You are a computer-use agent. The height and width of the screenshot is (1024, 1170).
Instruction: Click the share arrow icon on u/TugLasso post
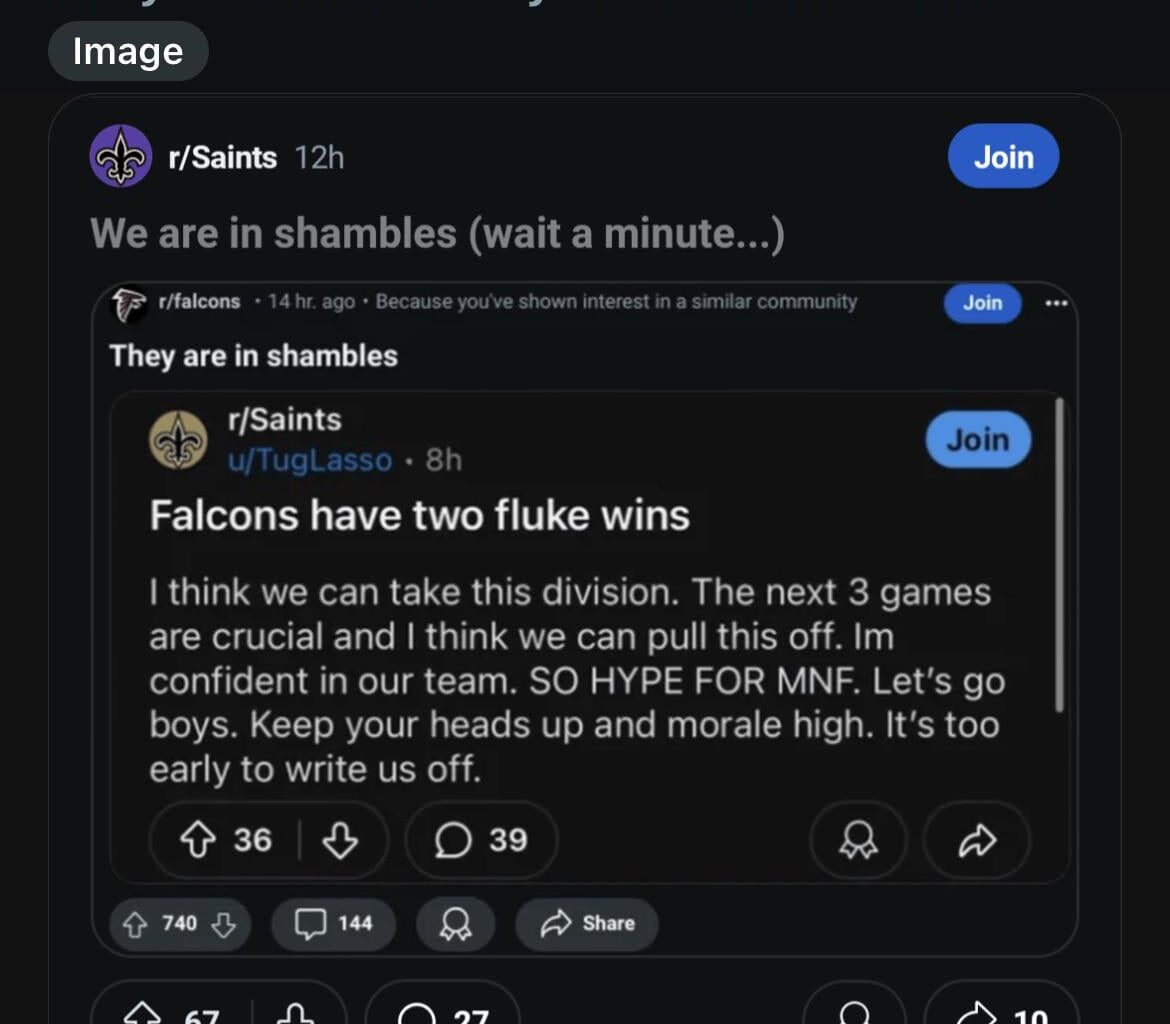coord(976,842)
